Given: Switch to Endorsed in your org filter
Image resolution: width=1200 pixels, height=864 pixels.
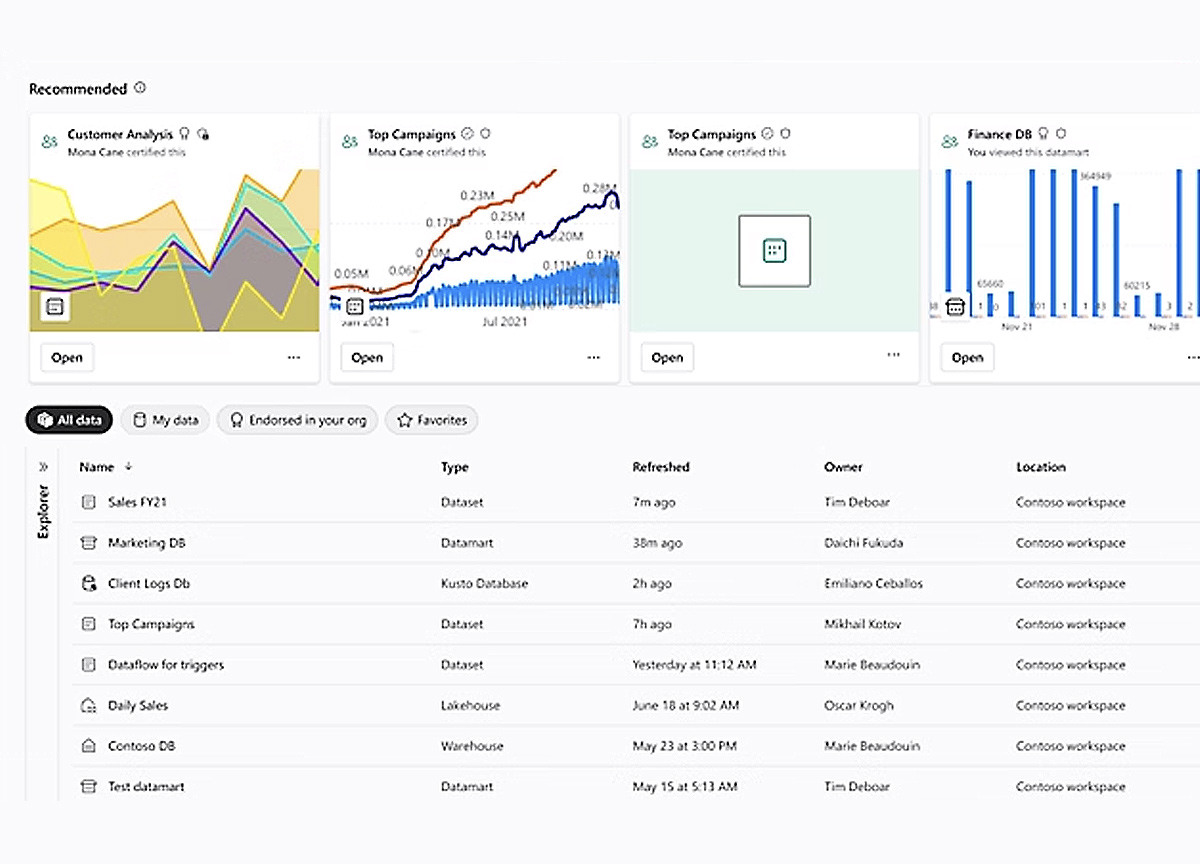Looking at the screenshot, I should 297,420.
